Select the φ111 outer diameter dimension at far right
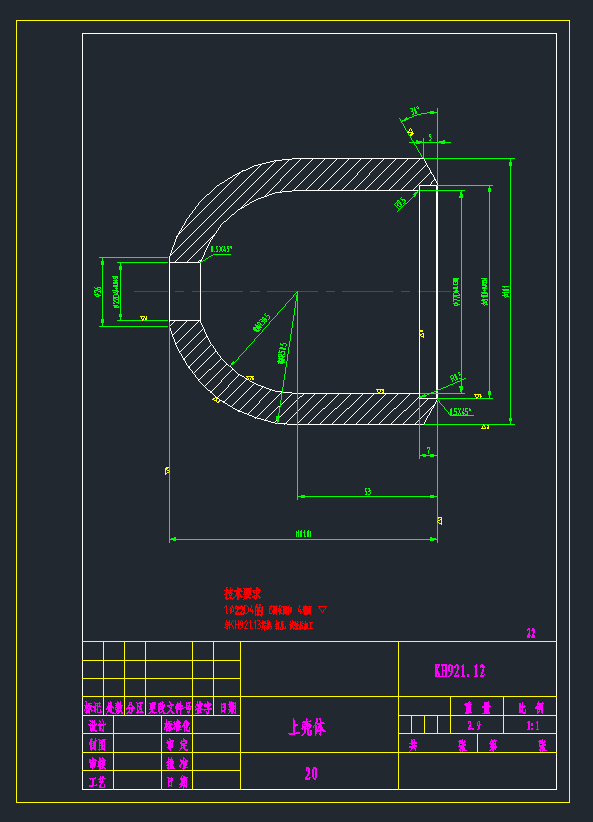 coord(506,291)
